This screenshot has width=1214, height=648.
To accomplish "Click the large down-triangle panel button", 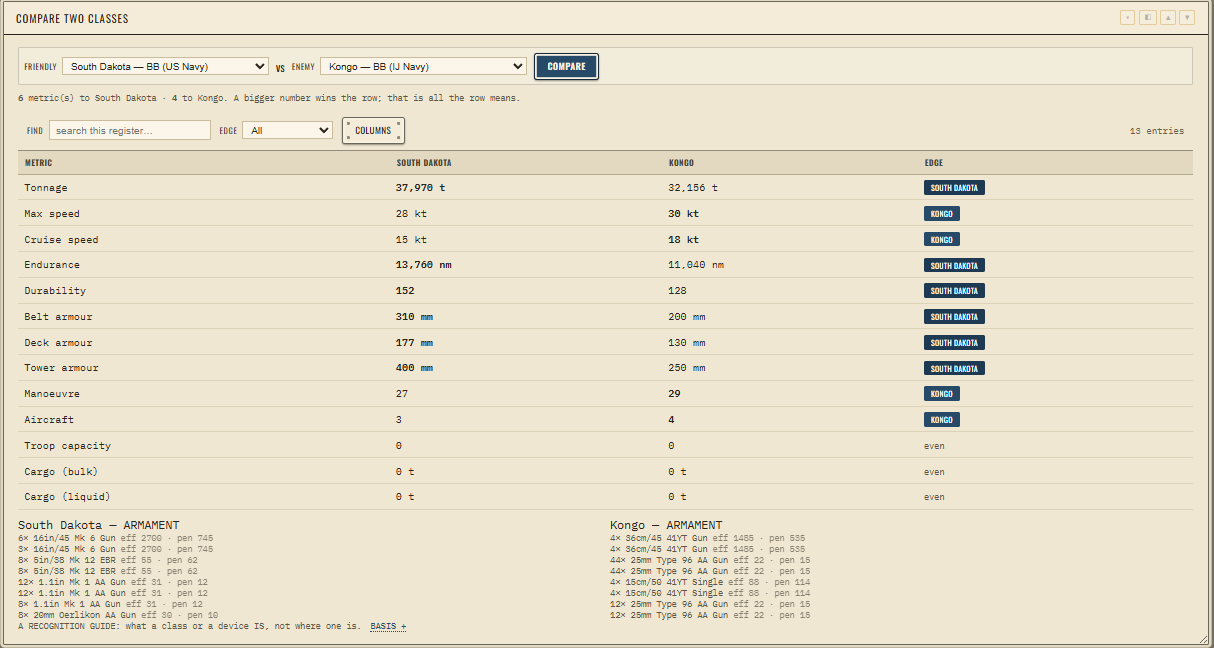I will [x=1187, y=17].
